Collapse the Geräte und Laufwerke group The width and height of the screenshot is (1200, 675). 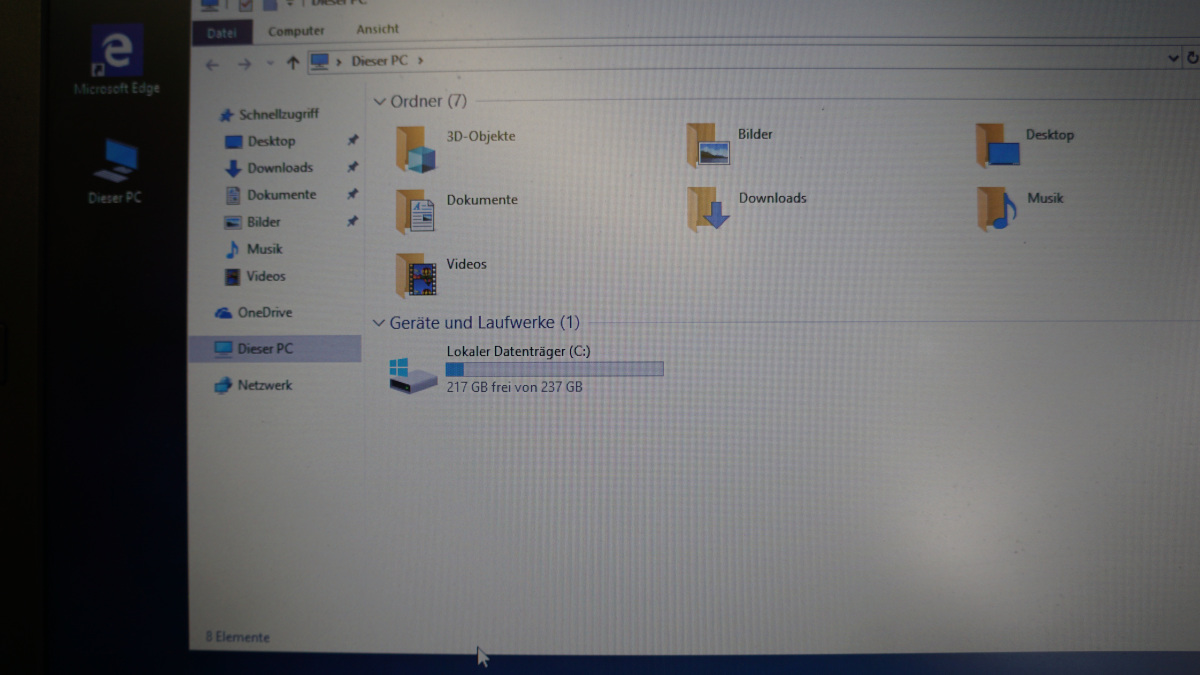(x=378, y=323)
